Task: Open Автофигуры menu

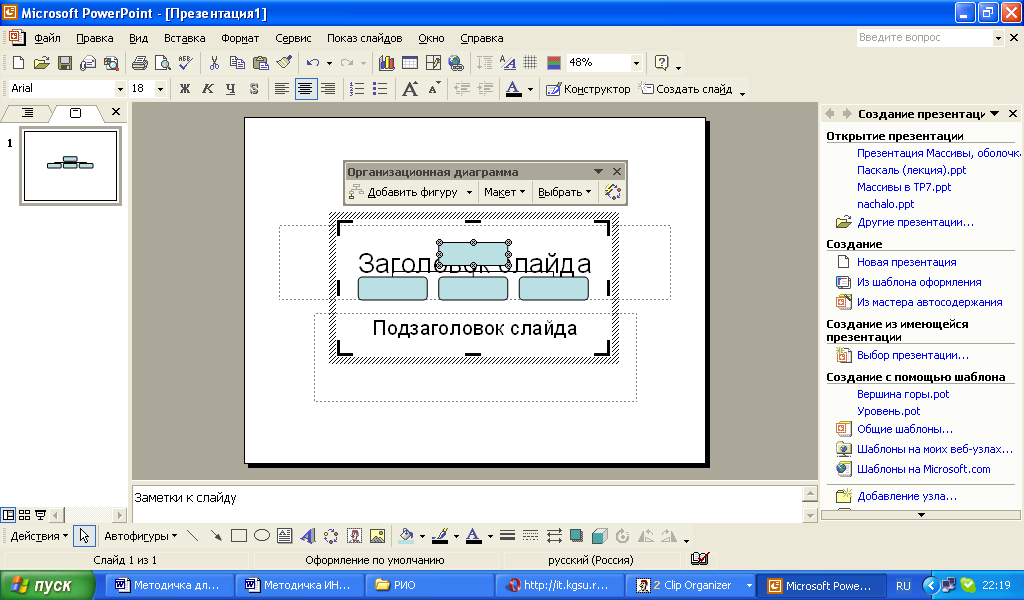Action: click(140, 536)
